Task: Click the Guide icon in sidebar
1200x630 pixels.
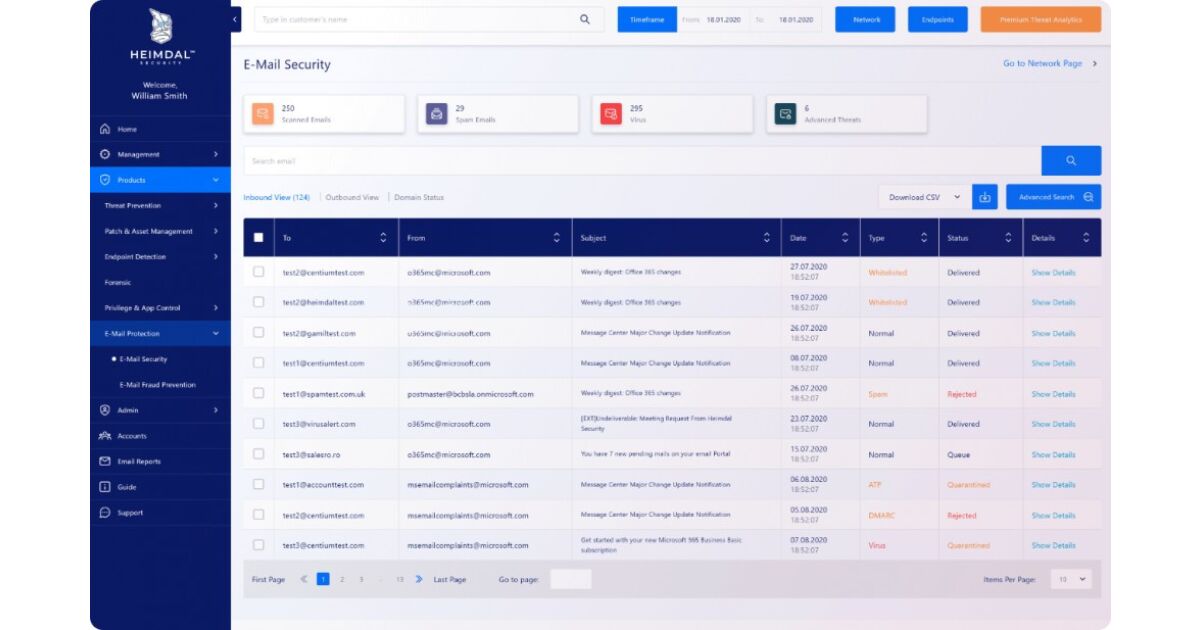Action: pos(105,487)
